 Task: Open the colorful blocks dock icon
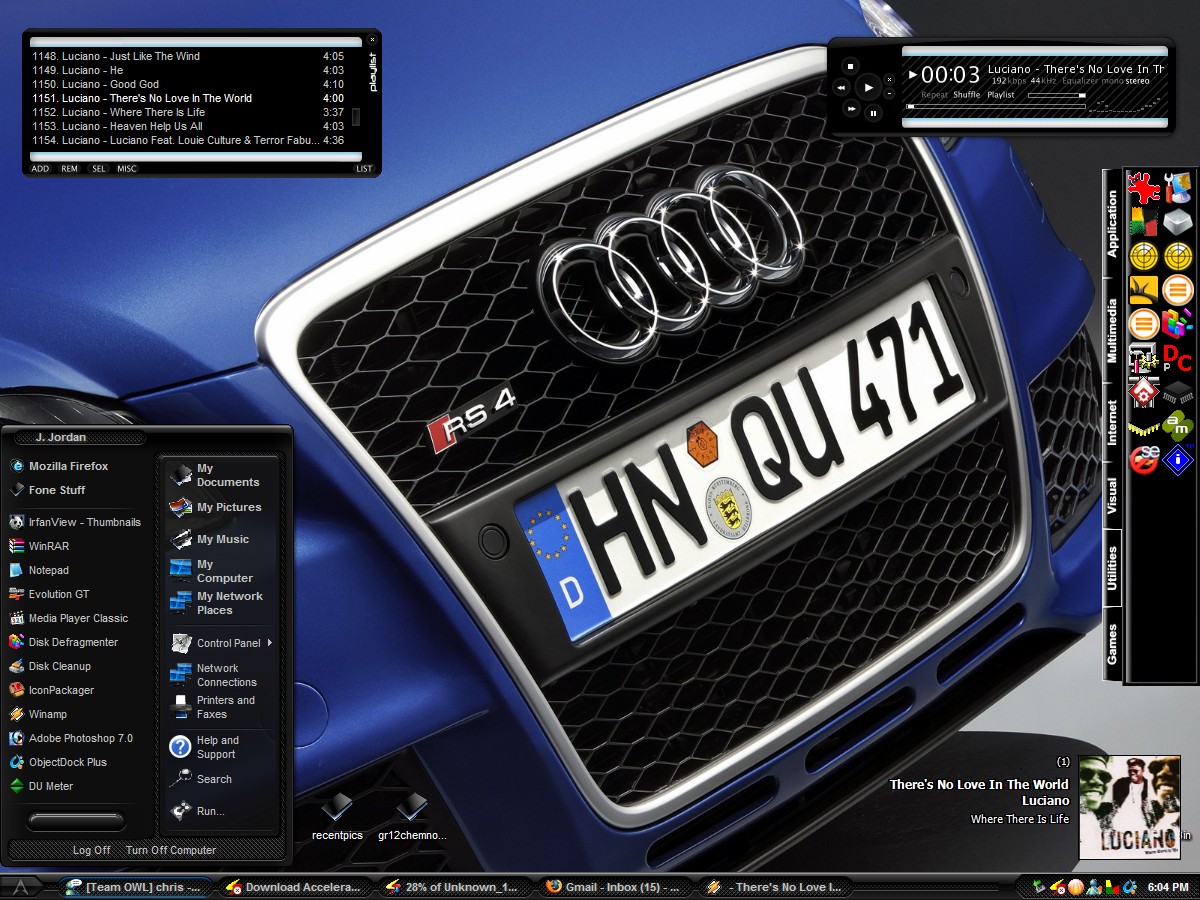coord(1178,323)
